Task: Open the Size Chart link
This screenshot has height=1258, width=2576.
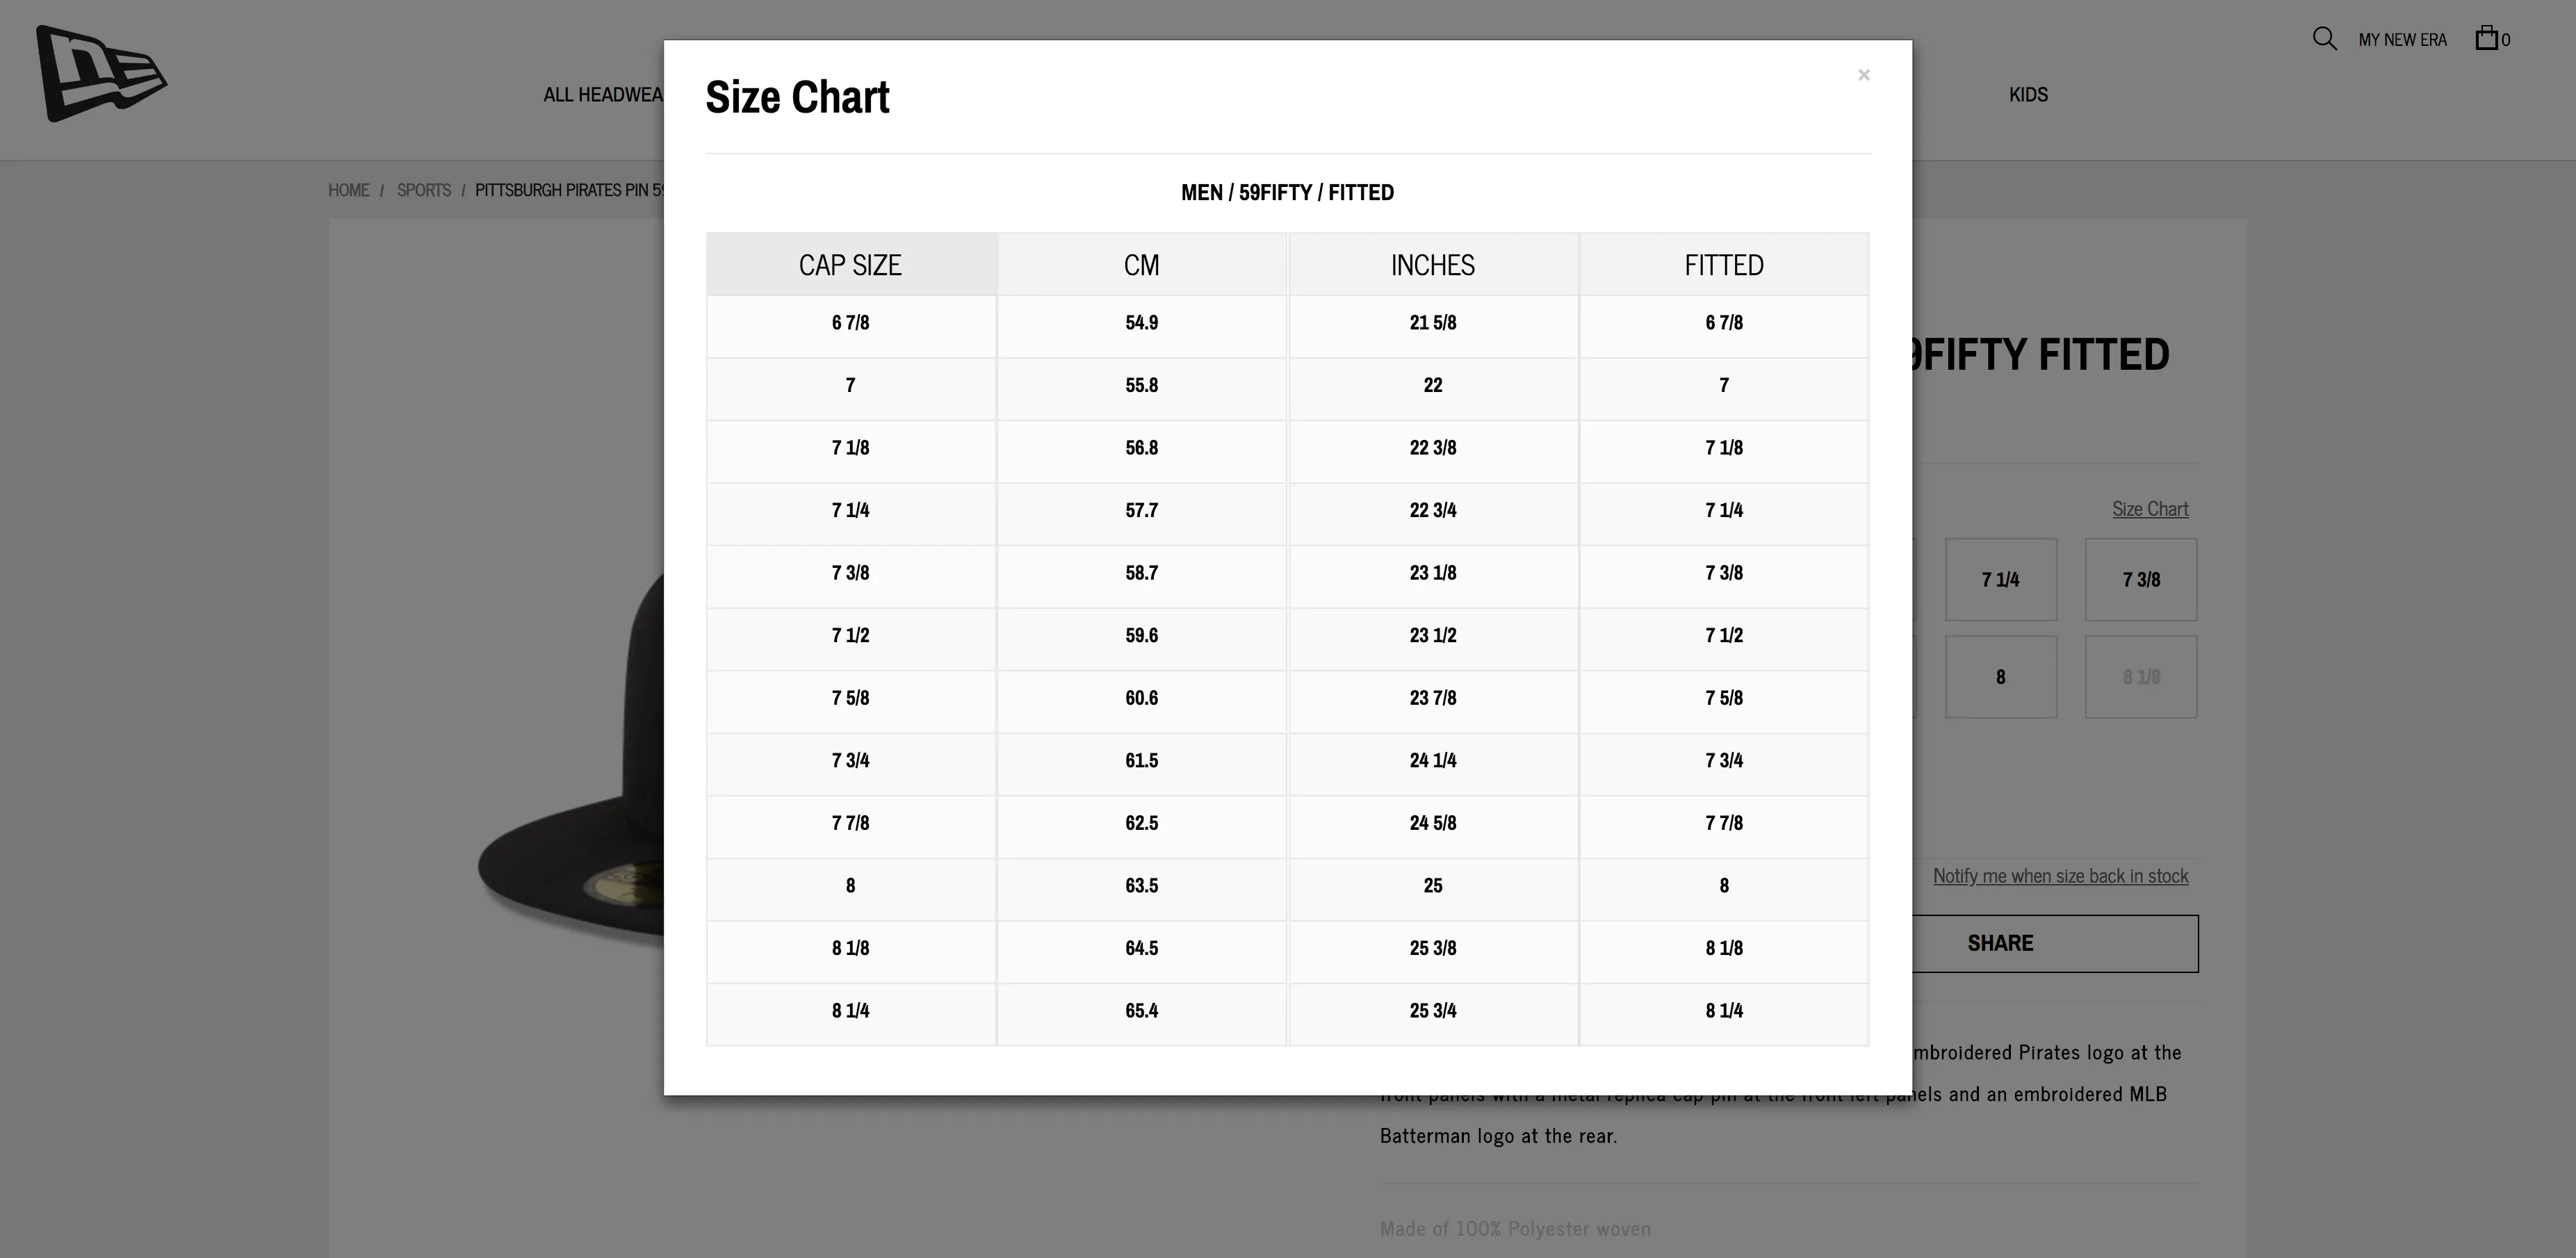Action: coord(2150,509)
